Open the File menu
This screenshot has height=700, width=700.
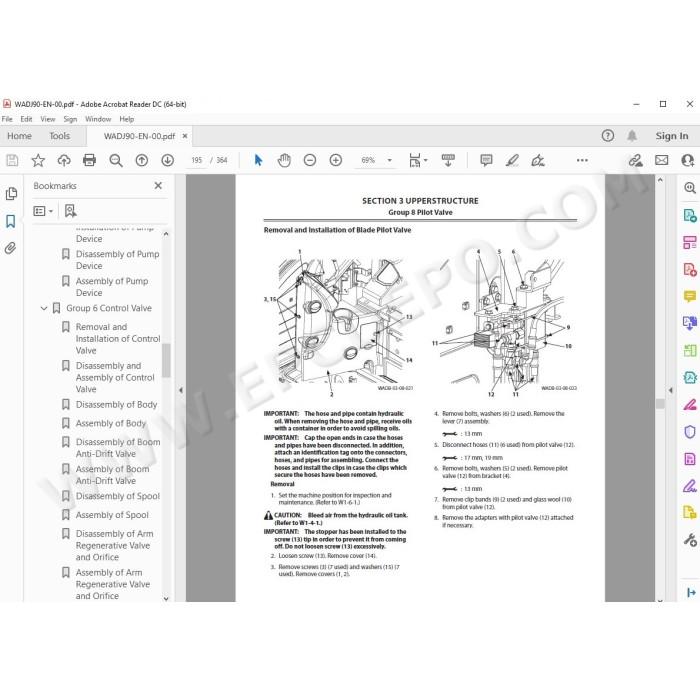point(7,119)
